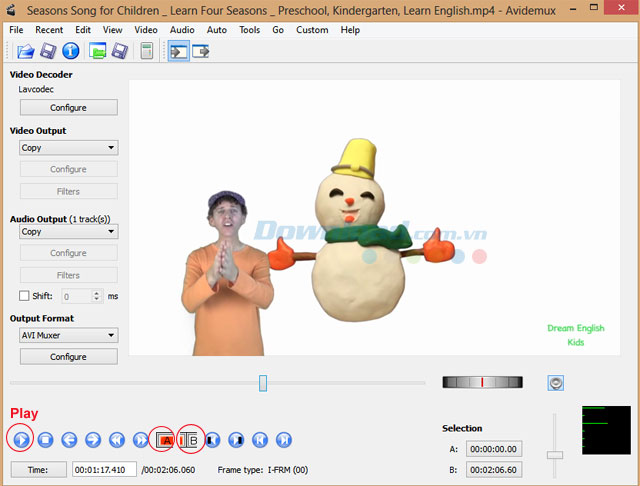Set selection start marker A
This screenshot has width=640, height=486.
click(165, 439)
